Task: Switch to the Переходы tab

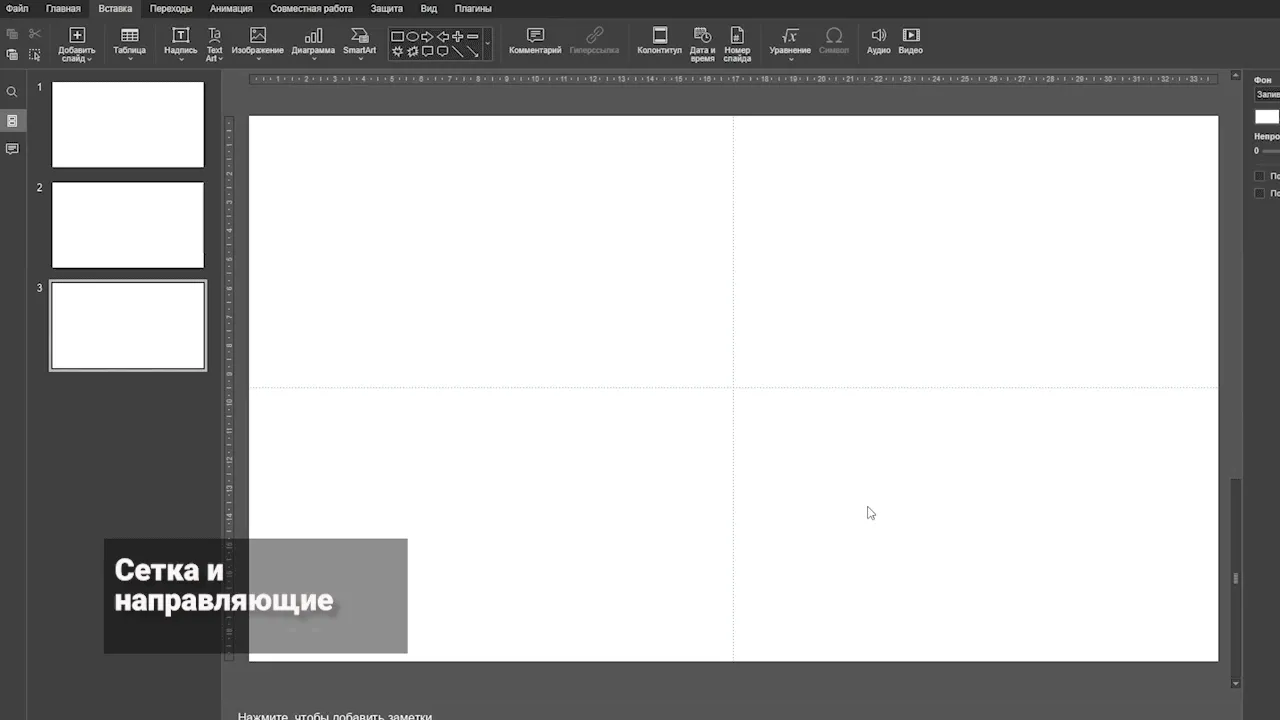Action: tap(171, 8)
